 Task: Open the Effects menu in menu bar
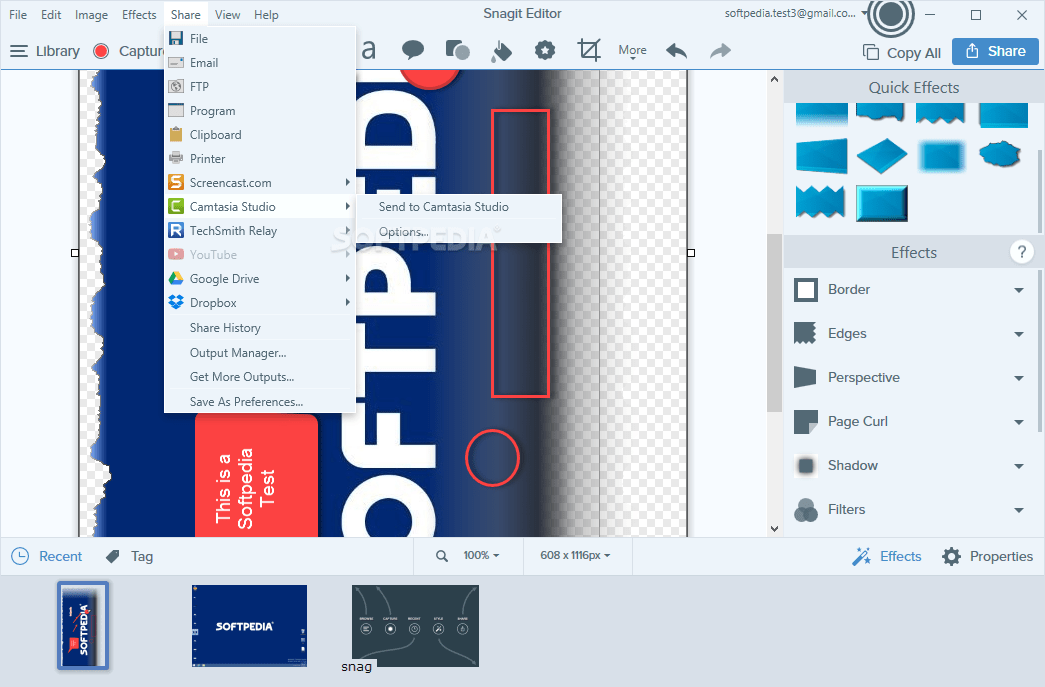pos(139,15)
